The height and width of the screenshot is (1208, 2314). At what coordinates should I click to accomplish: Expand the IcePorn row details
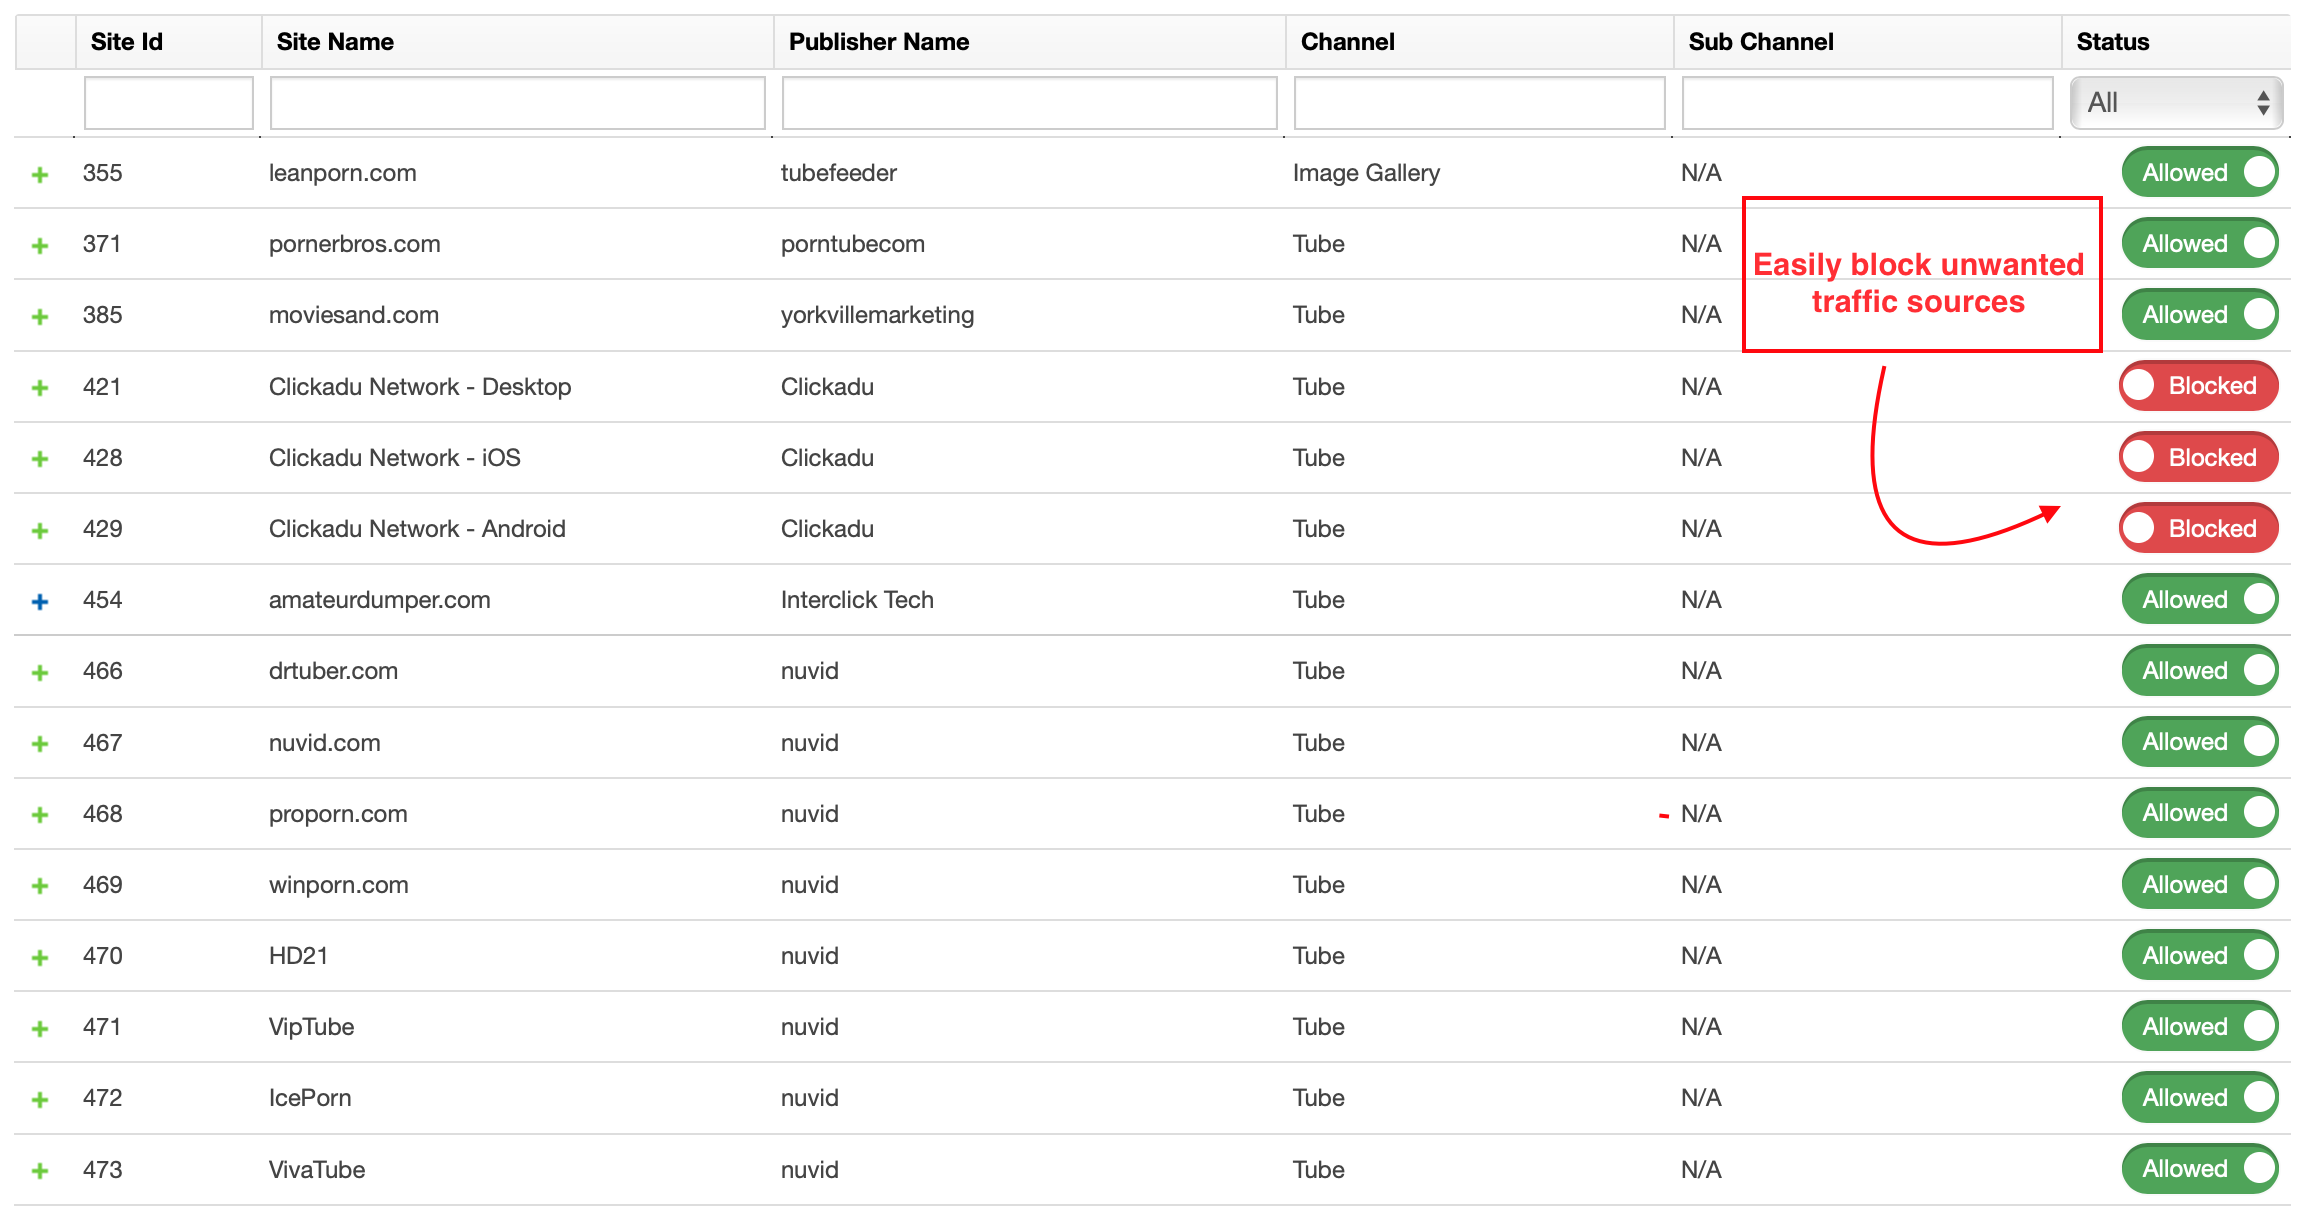(40, 1100)
